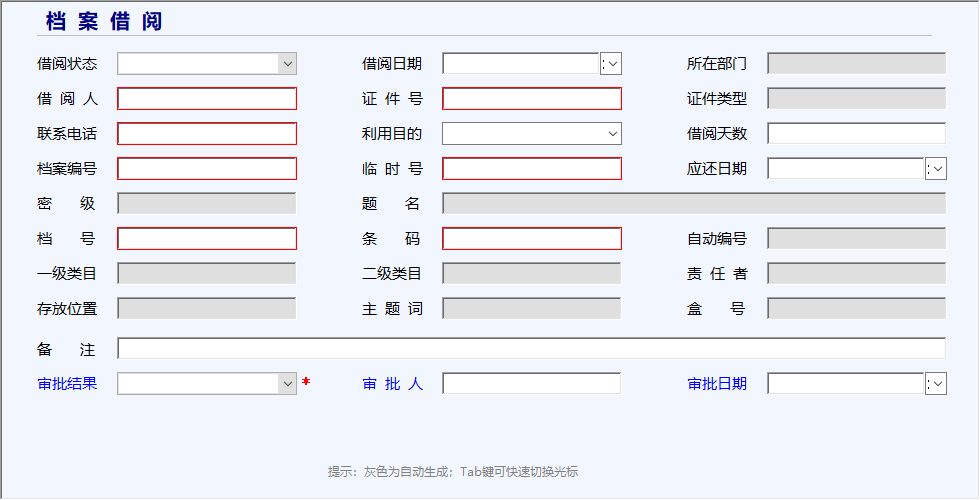Click the greyed 一级类目 field

click(206, 273)
